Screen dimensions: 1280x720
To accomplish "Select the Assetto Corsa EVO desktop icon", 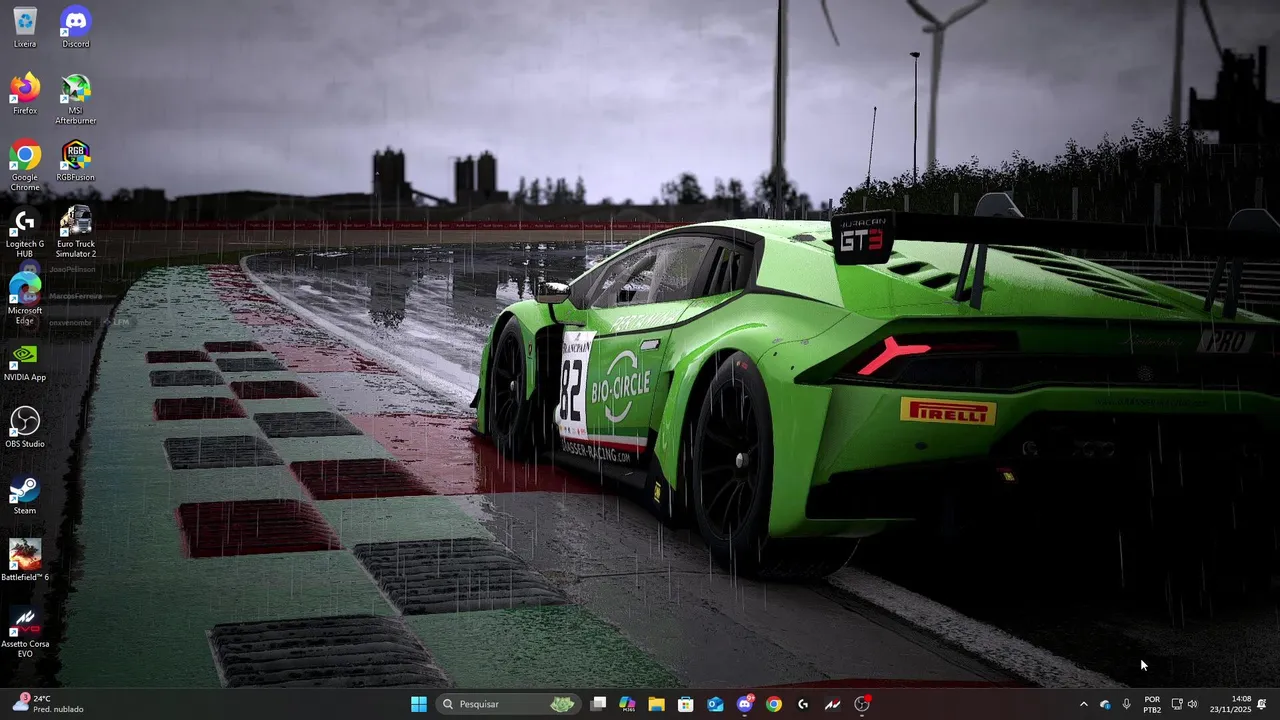I will coord(25,632).
